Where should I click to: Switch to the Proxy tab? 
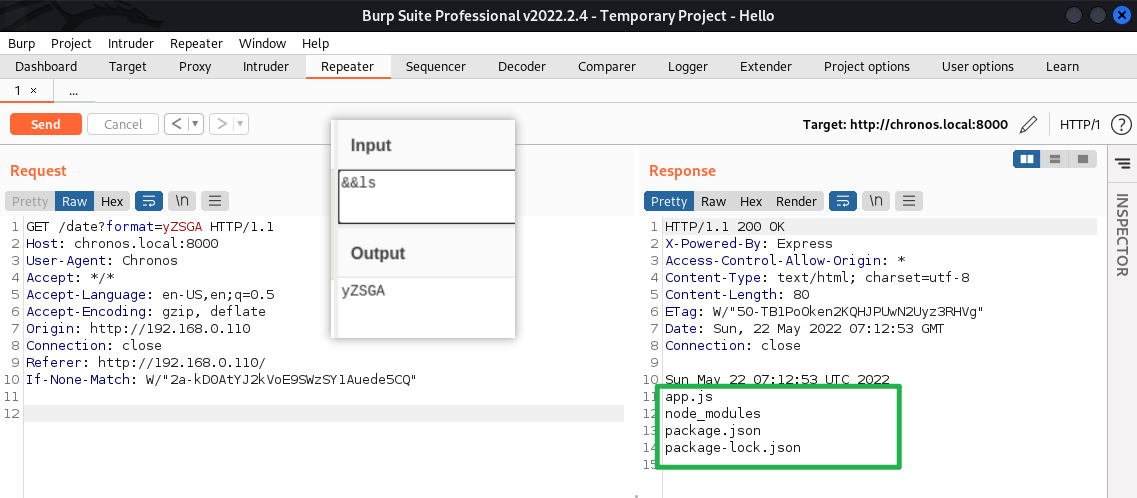click(x=195, y=67)
